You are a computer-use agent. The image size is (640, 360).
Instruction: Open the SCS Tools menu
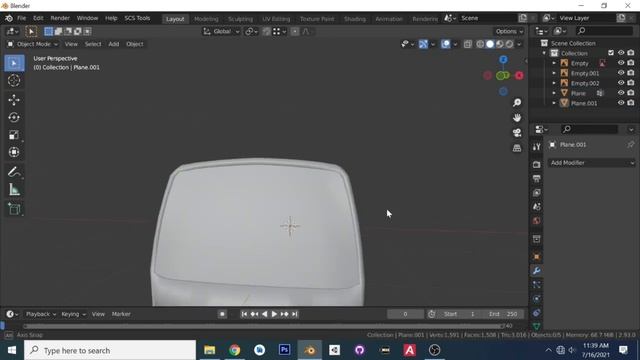point(137,18)
